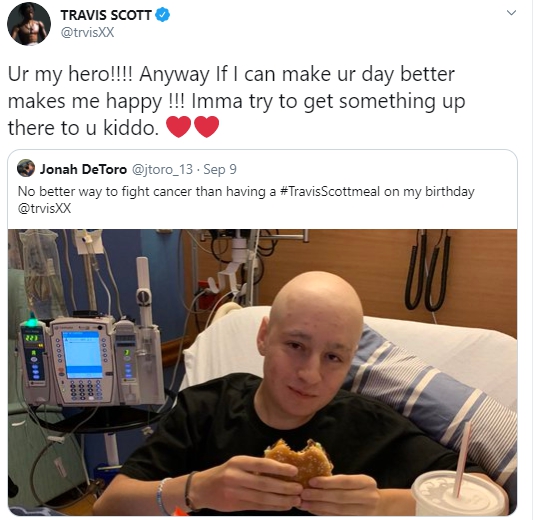Click the red heart emojis

[x=192, y=127]
